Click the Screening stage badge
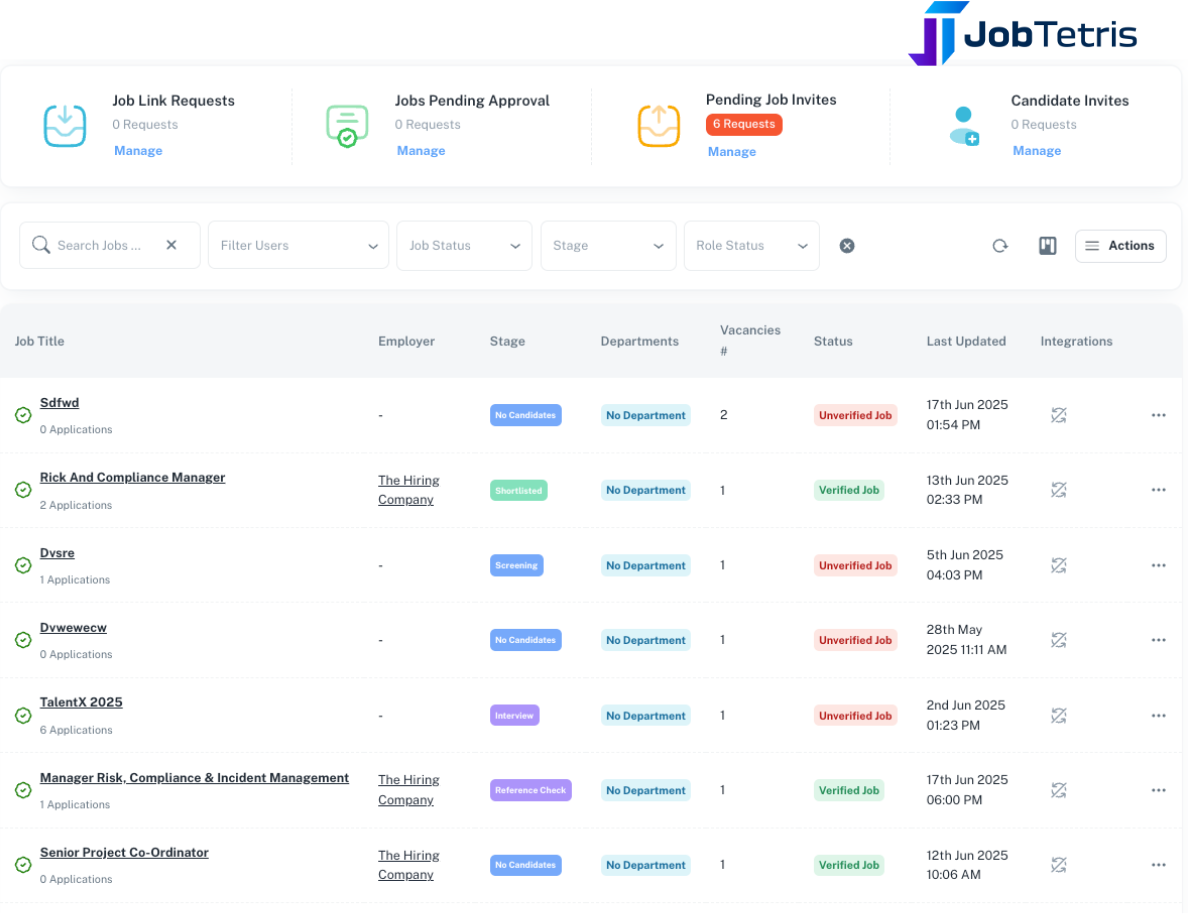 pyautogui.click(x=516, y=565)
